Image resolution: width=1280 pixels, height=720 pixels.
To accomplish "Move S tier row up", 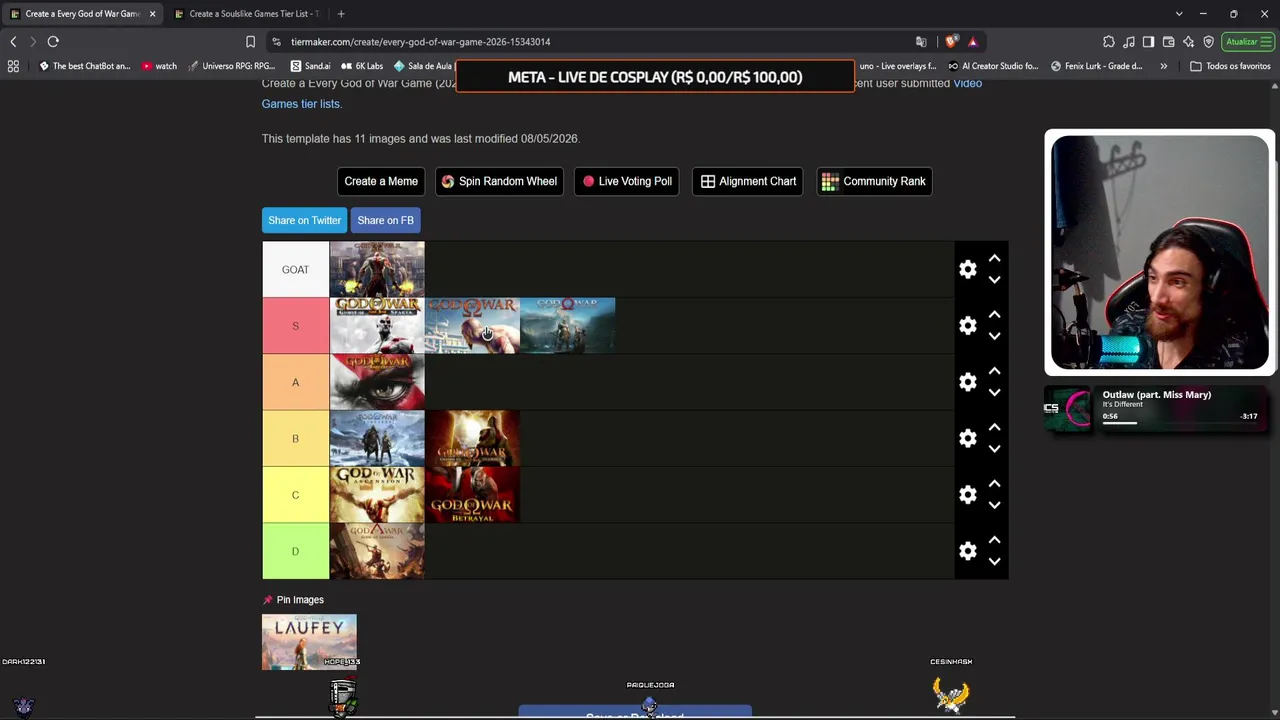I will [994, 314].
